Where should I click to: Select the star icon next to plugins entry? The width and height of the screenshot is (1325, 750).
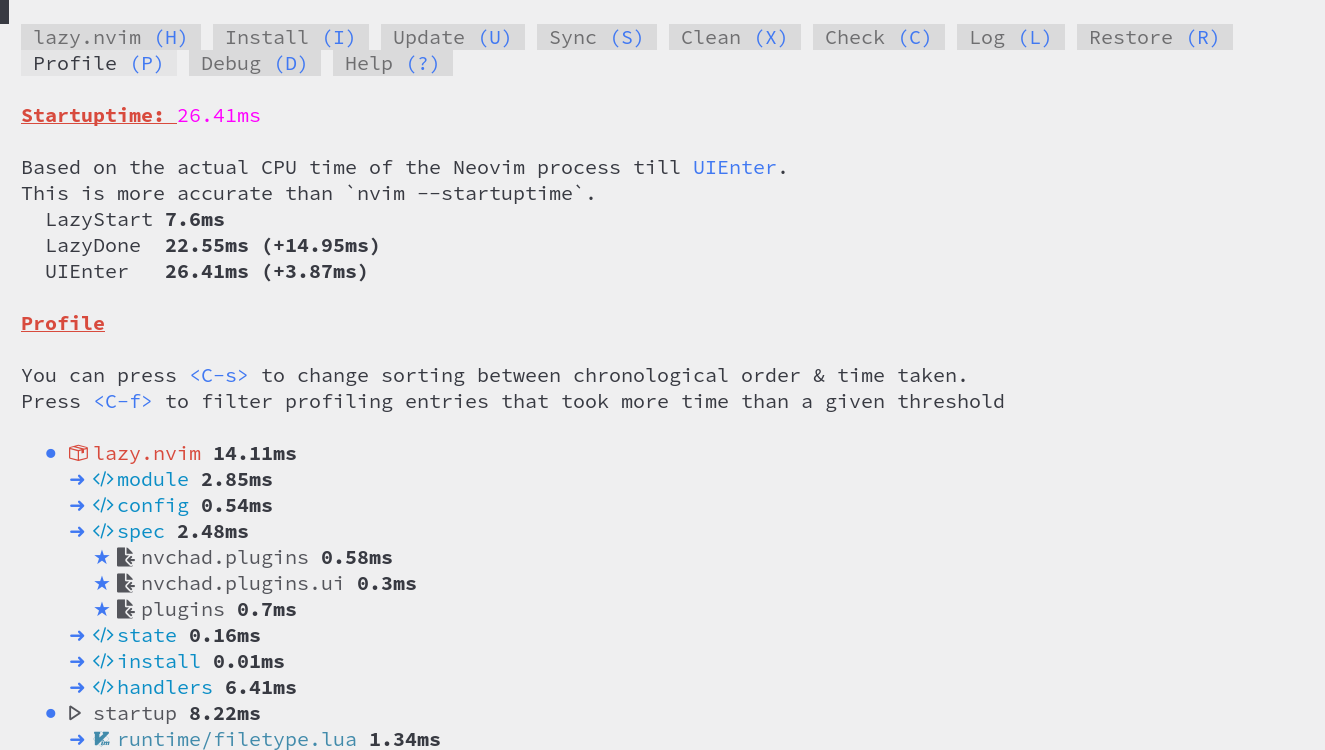coord(102,609)
